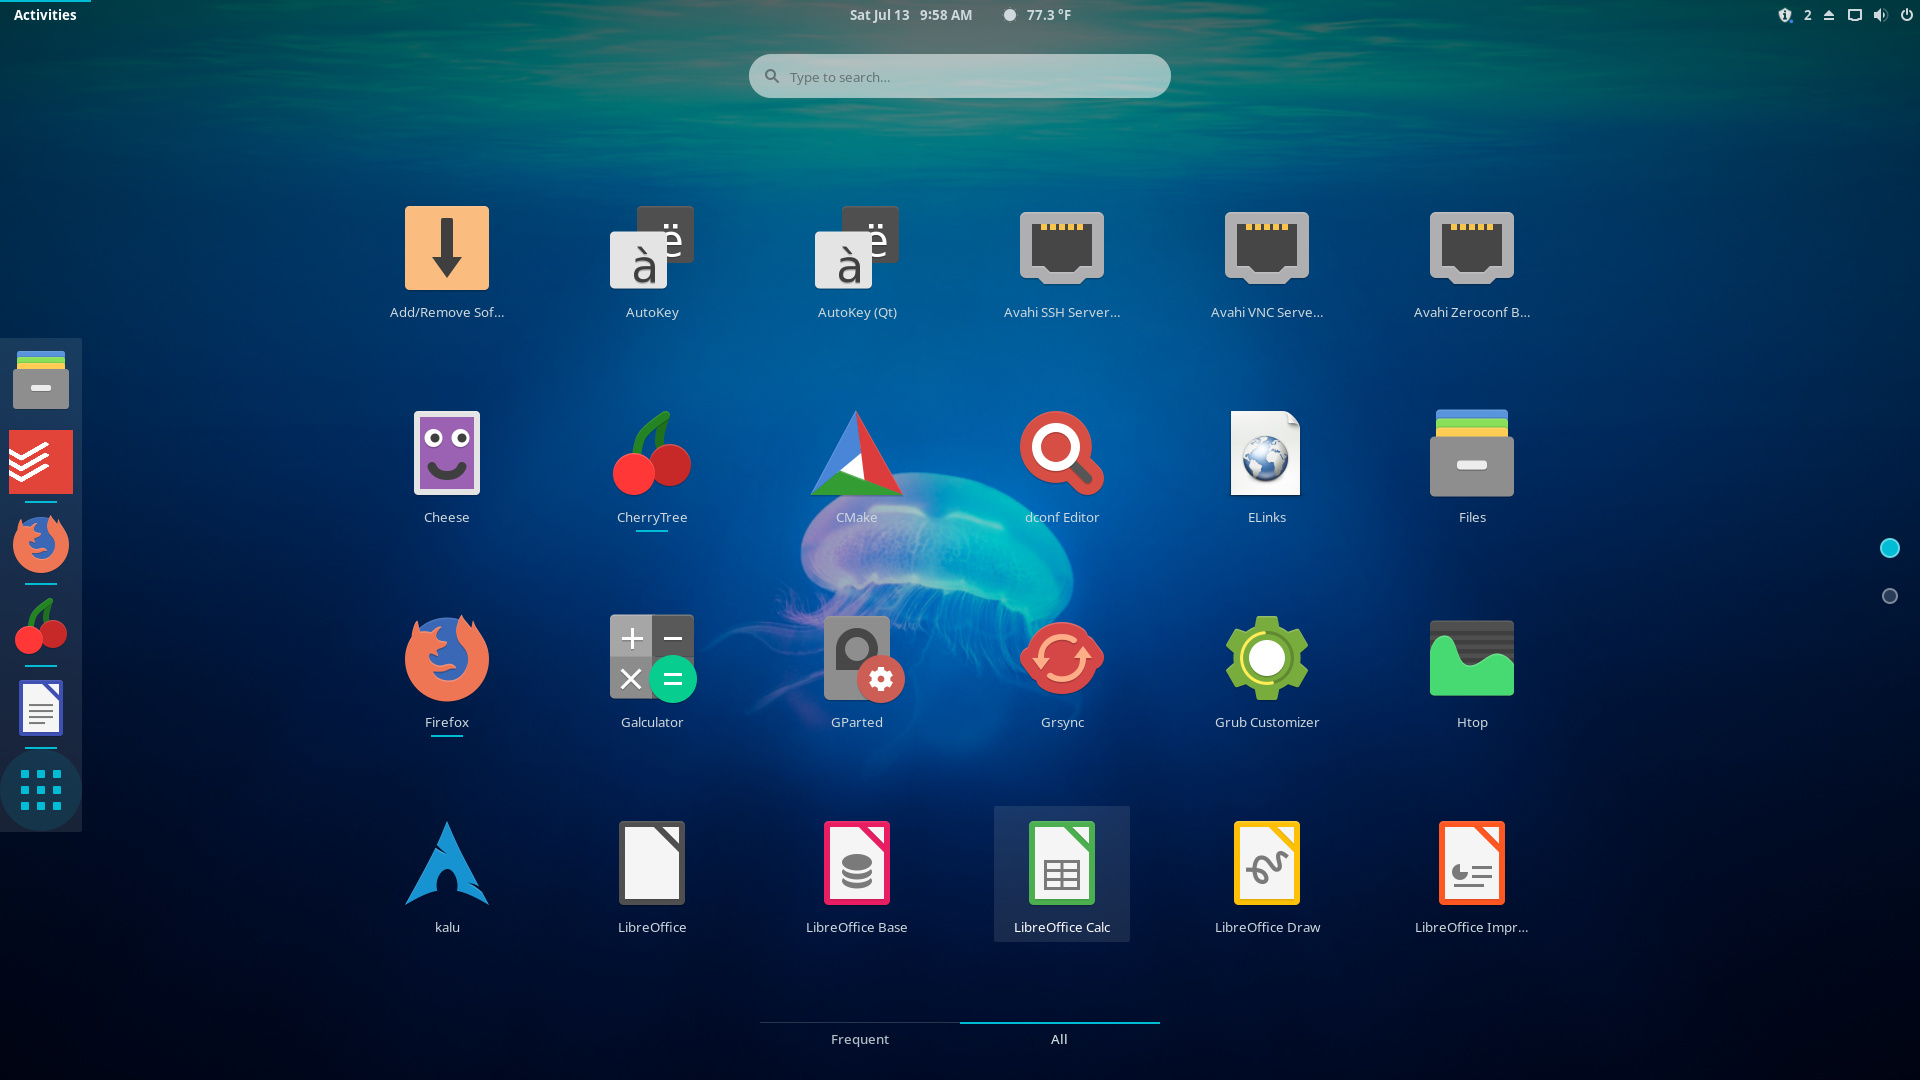Open the LibreOffice start center
The height and width of the screenshot is (1080, 1920).
click(x=652, y=877)
